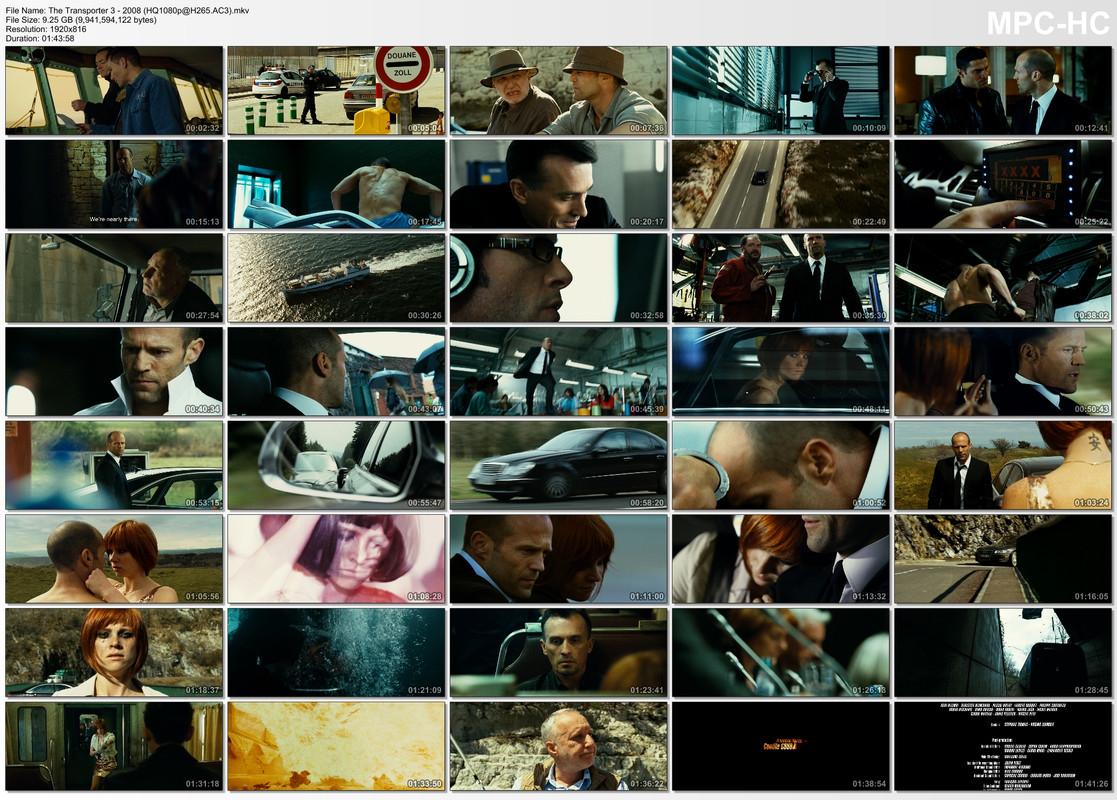The width and height of the screenshot is (1117, 800).
Task: Click the close-up frame at 00:40:34
Action: [x=114, y=371]
